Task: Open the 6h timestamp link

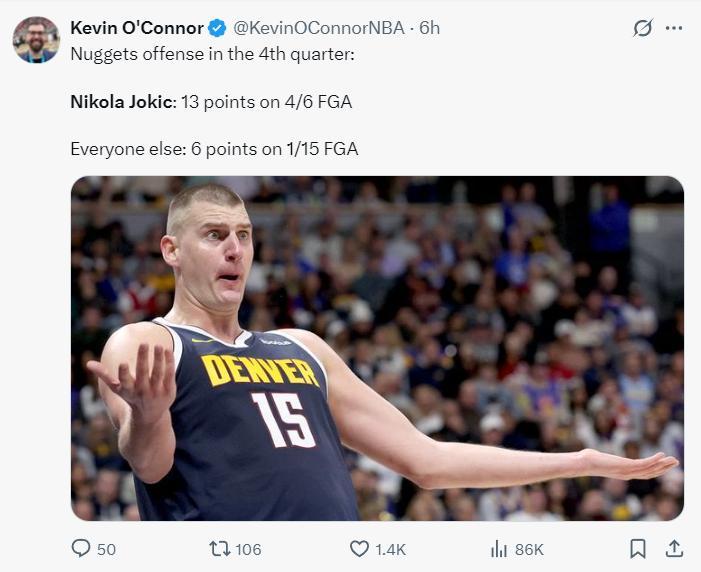Action: [x=429, y=28]
